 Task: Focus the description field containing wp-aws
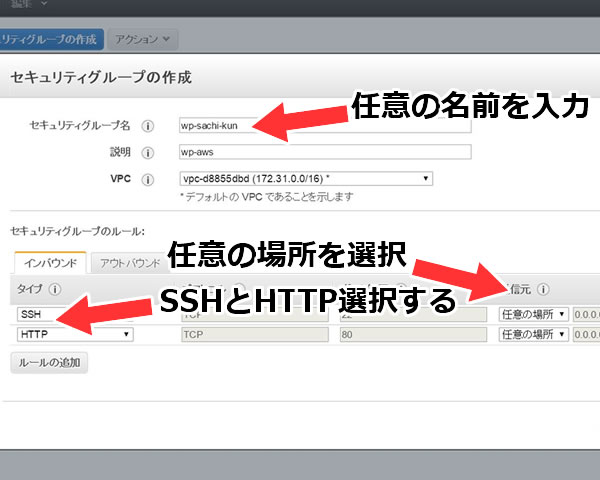tap(325, 152)
